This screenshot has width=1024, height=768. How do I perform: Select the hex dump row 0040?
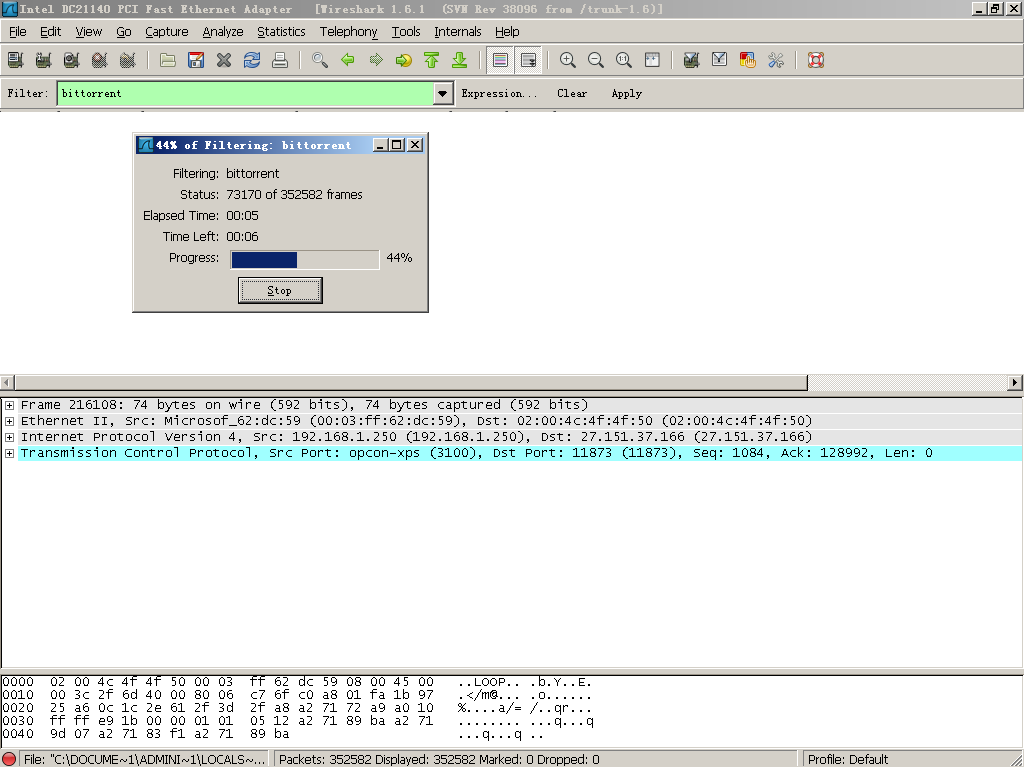pos(273,734)
